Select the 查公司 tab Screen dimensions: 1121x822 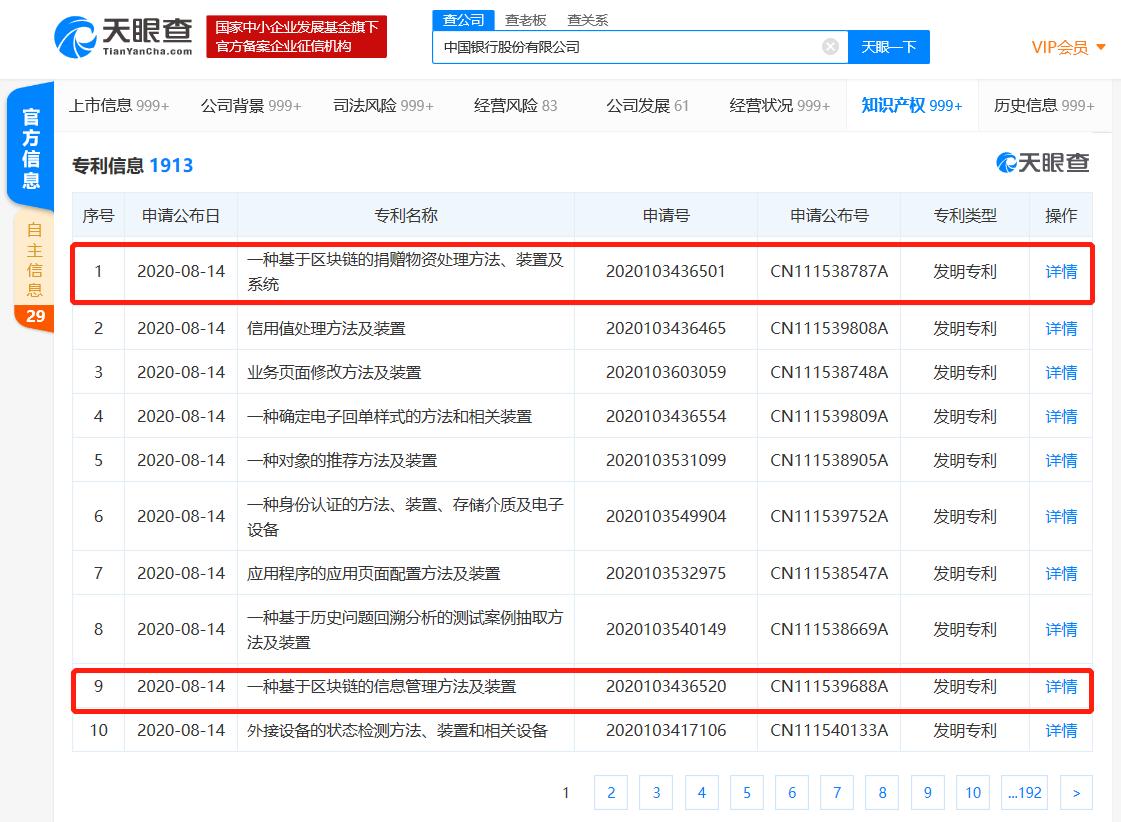[x=463, y=19]
